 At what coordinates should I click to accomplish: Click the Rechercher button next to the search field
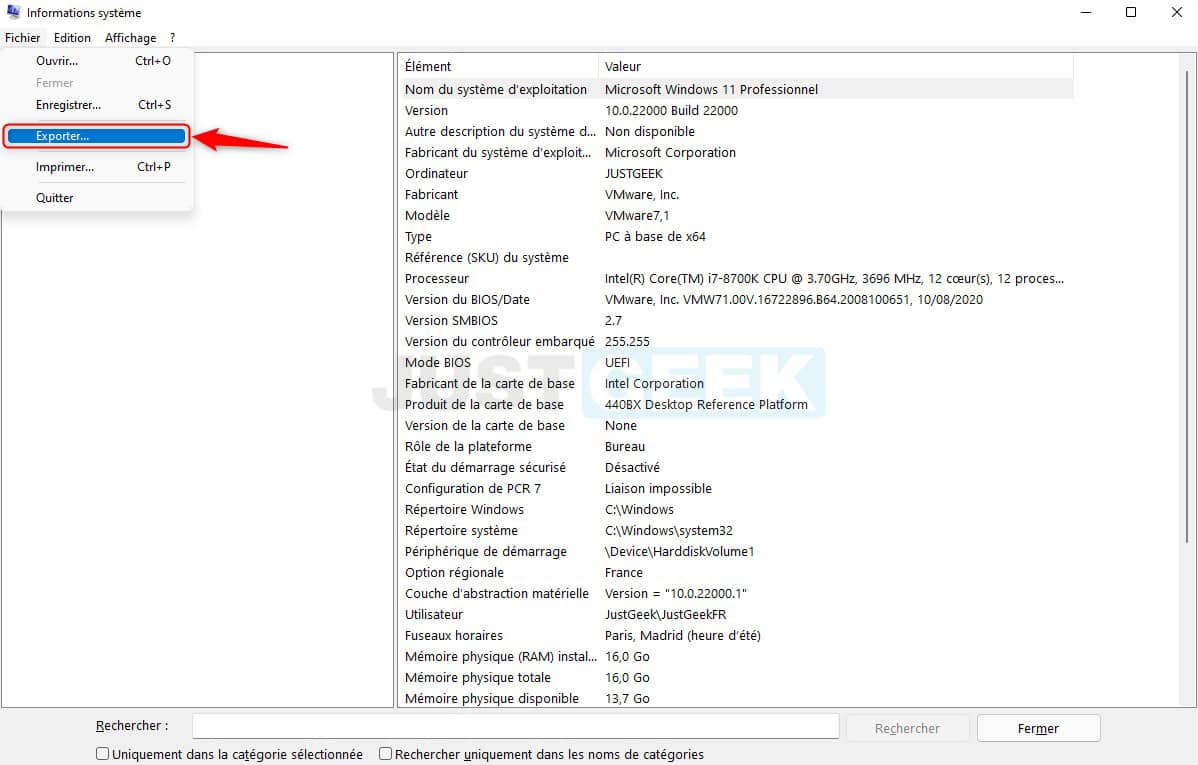click(x=907, y=728)
